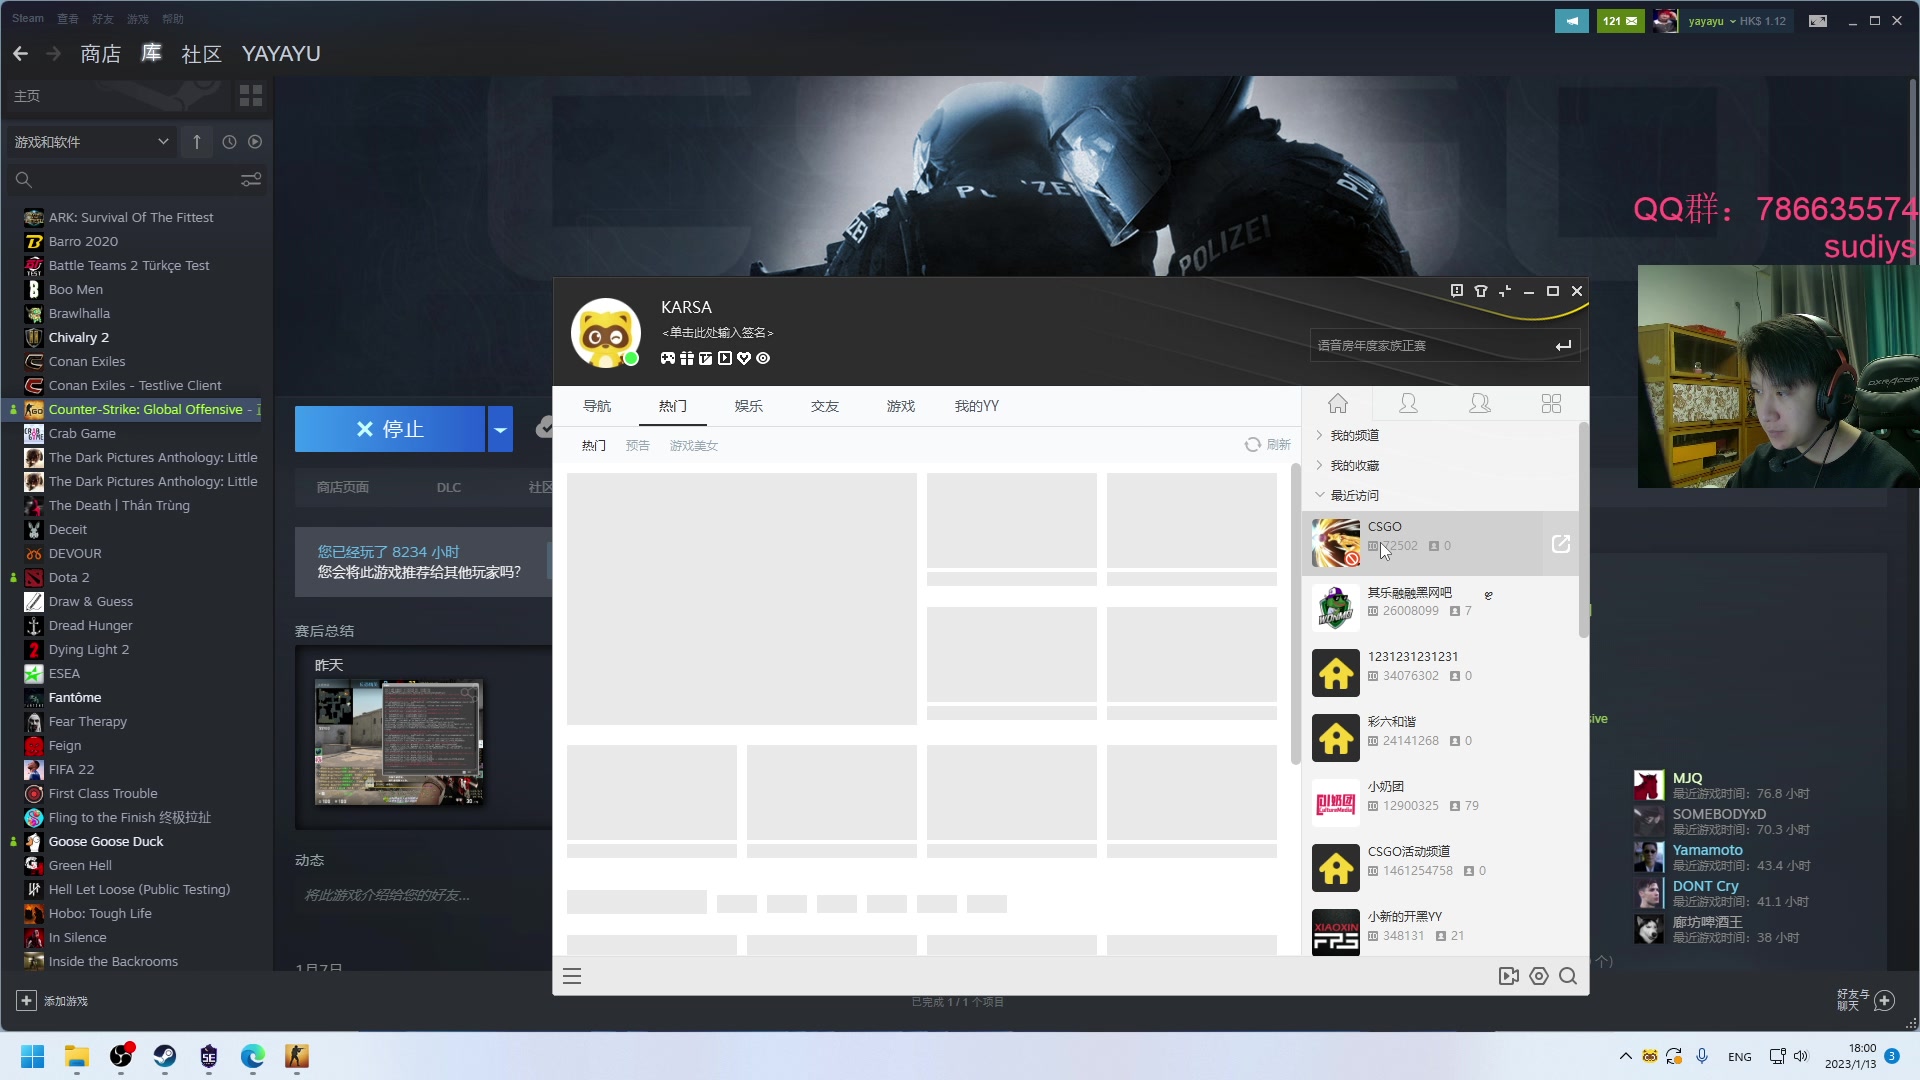Open YY game controller icon under KARSA
Screen dimensions: 1920x1080
(x=668, y=358)
